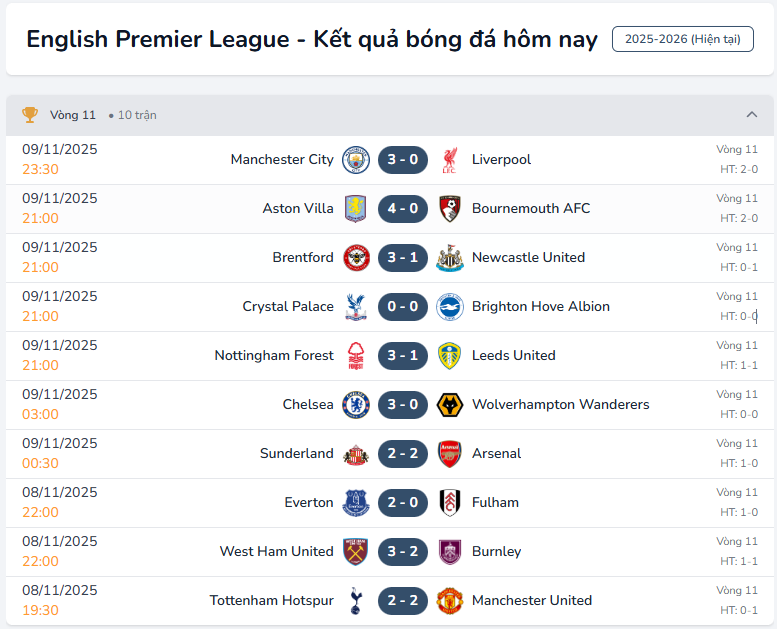Screen dimensions: 777x629
Task: Open the Manchester United team link
Action: 532,601
